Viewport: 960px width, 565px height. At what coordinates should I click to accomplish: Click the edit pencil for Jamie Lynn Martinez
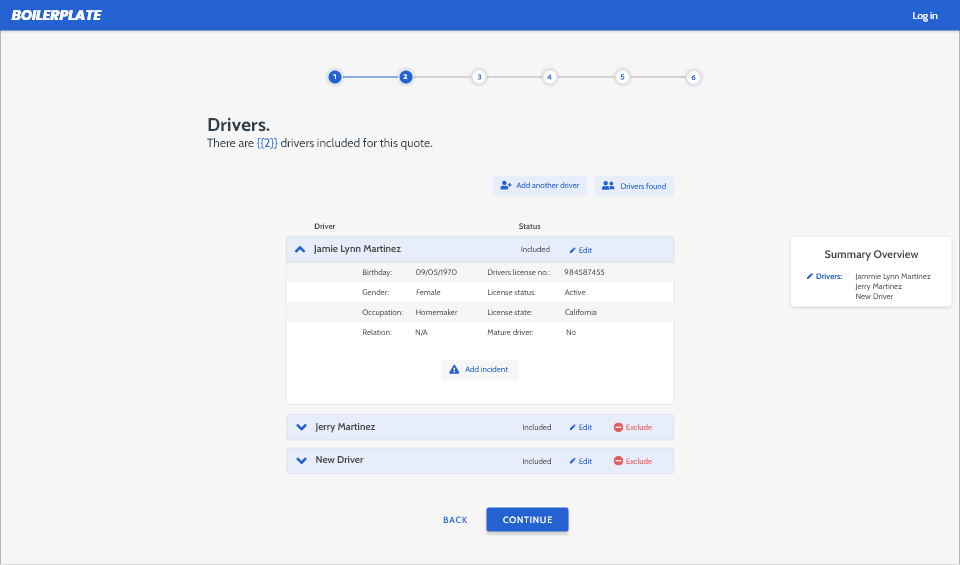click(573, 250)
